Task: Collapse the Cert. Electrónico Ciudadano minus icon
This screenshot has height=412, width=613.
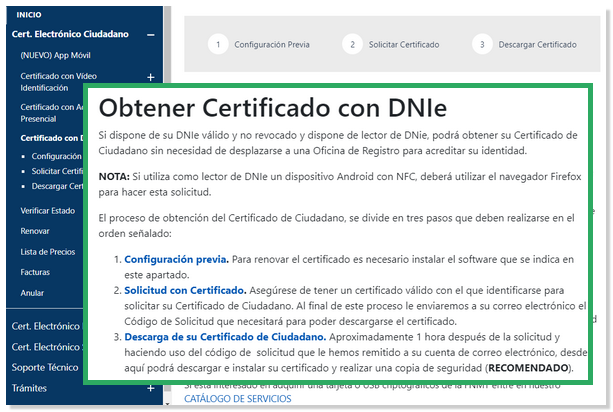Action: 150,34
